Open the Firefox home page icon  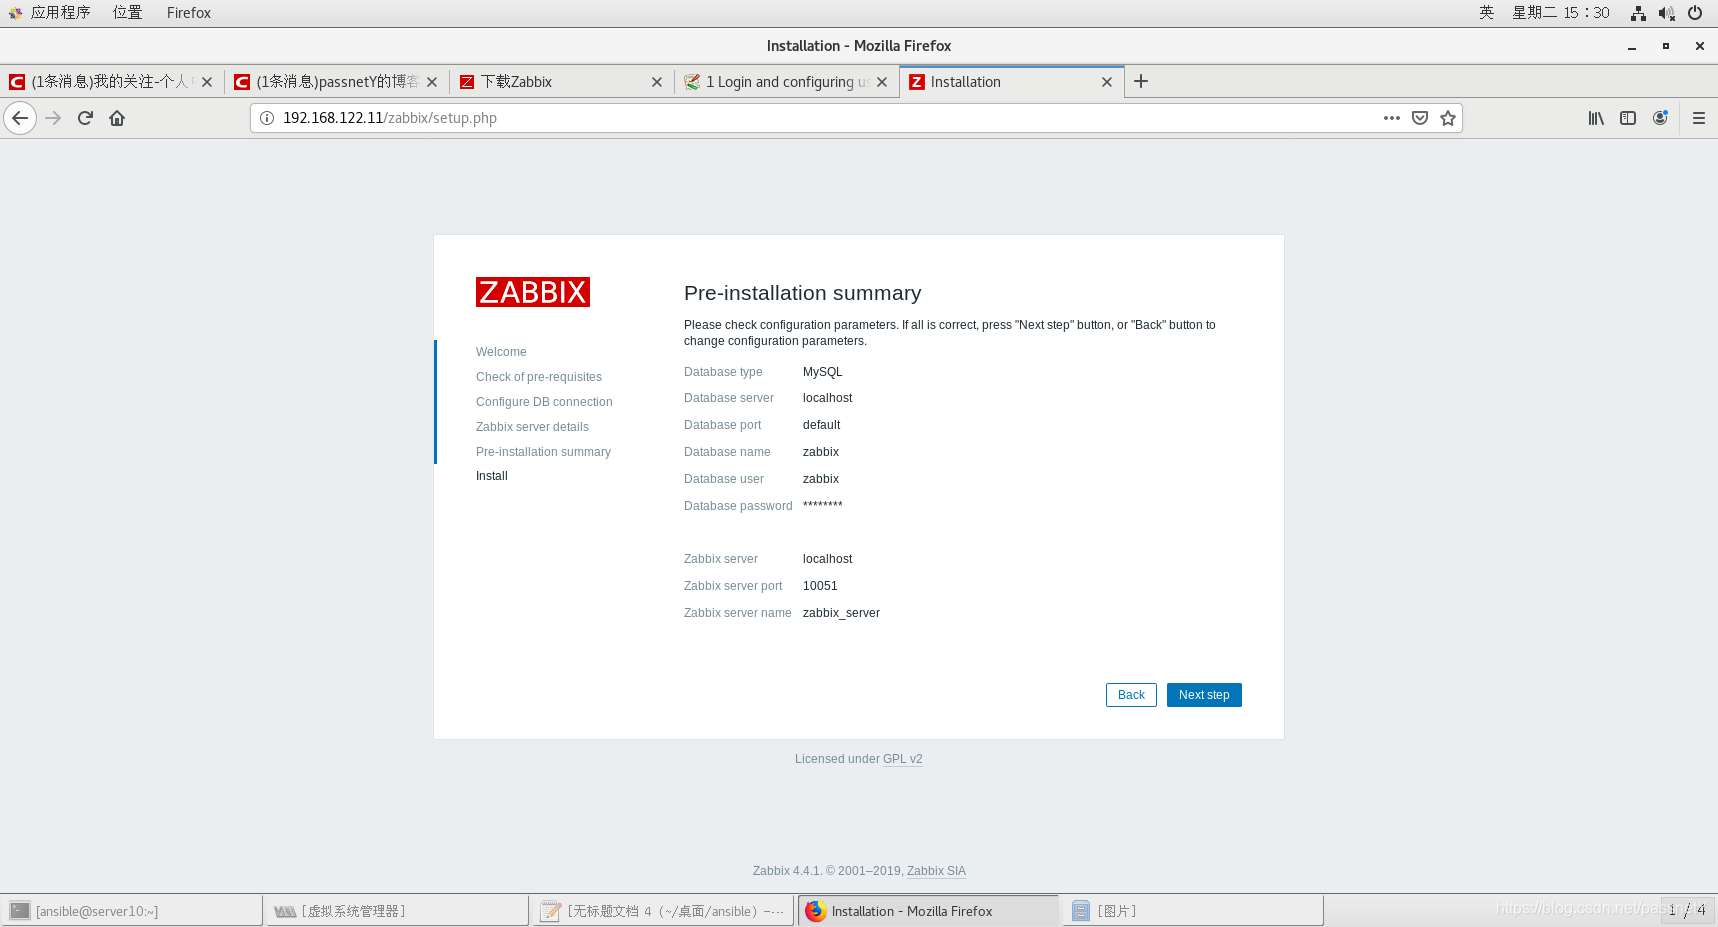click(117, 118)
